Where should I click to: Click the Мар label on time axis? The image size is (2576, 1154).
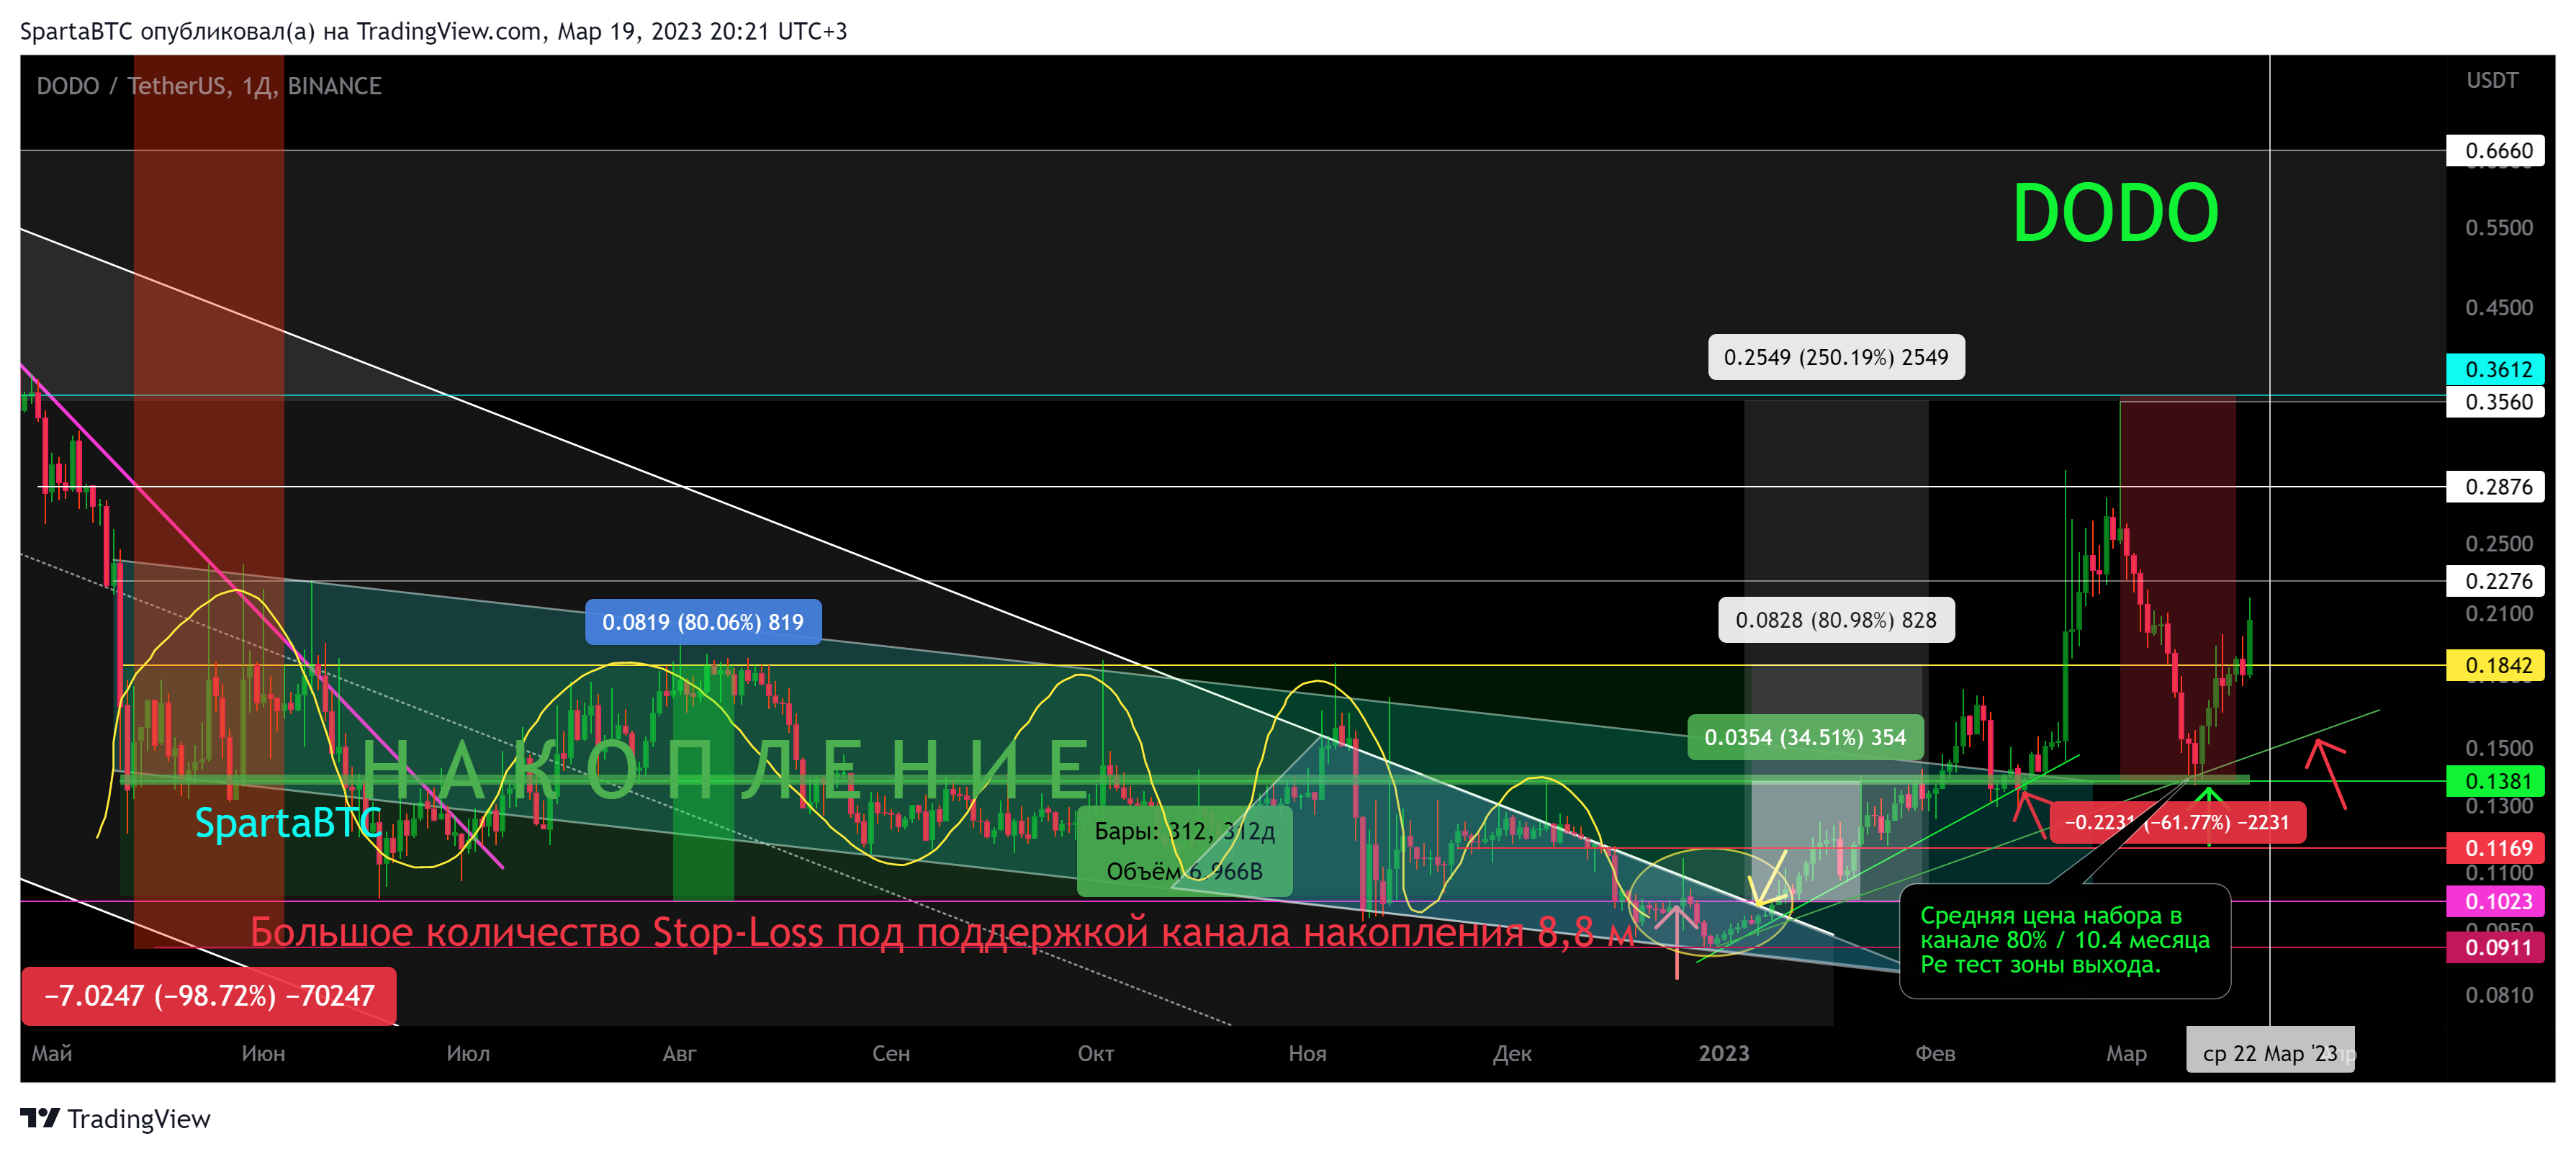click(2127, 1053)
